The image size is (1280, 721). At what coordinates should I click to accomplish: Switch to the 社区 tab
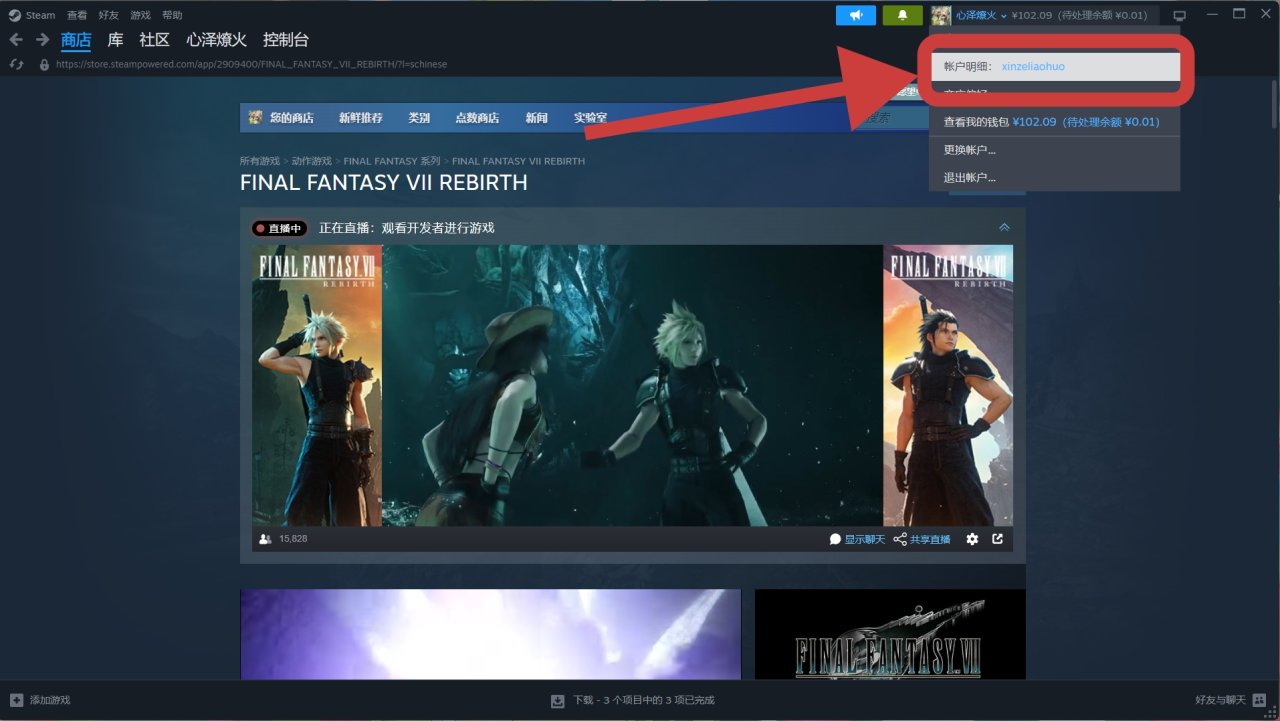[154, 40]
